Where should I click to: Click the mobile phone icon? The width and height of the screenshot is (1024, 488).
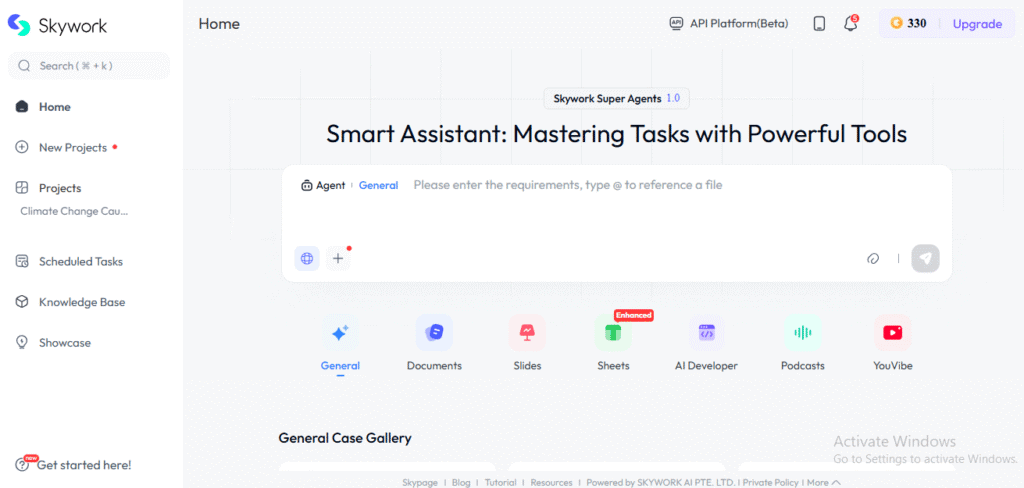click(819, 24)
